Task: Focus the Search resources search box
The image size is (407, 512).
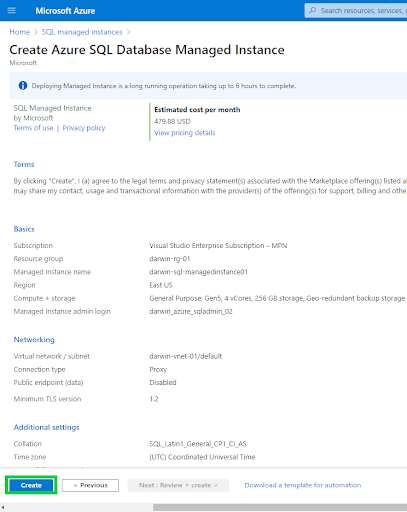Action: point(356,11)
